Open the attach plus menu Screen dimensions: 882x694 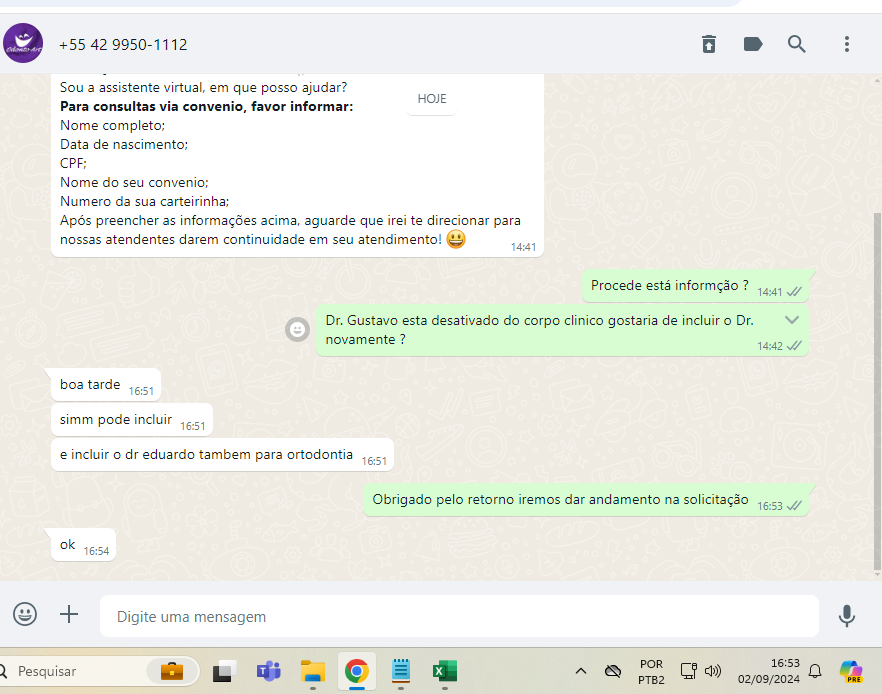69,614
